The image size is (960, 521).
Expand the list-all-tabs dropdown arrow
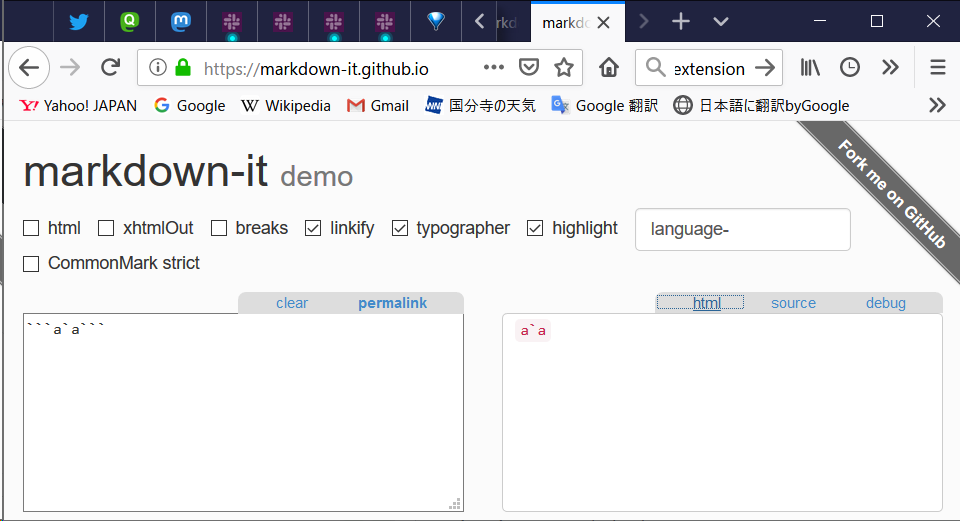pyautogui.click(x=721, y=22)
